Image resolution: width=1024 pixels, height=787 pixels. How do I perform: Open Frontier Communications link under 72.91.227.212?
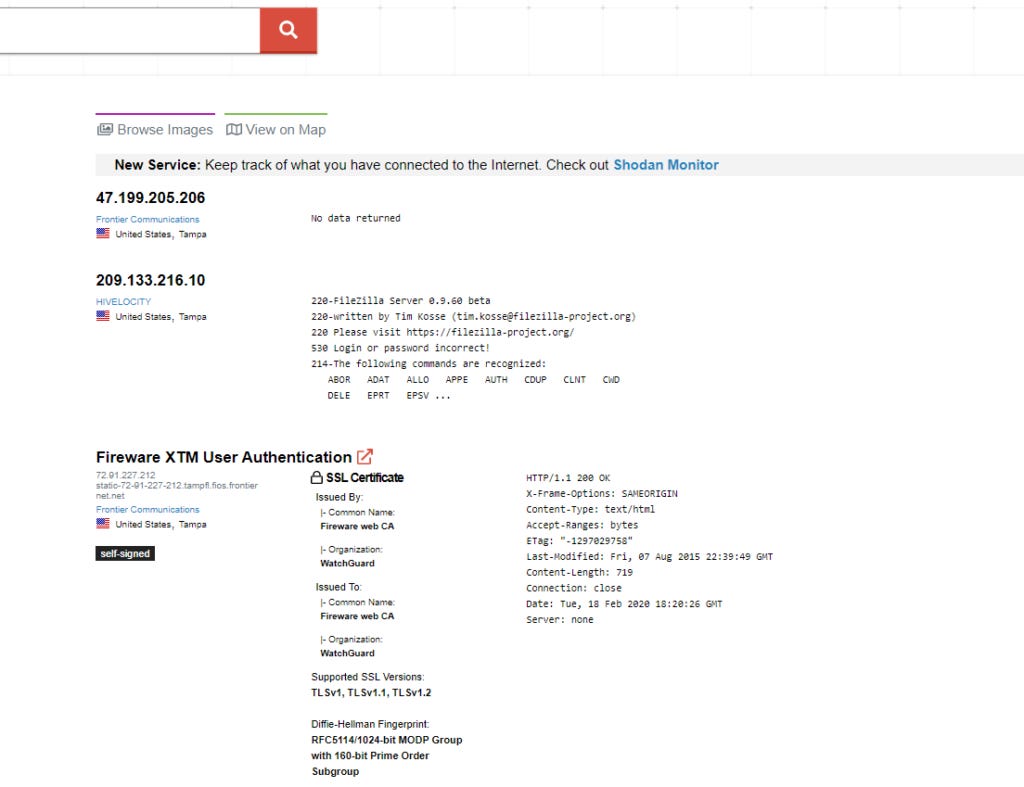148,509
